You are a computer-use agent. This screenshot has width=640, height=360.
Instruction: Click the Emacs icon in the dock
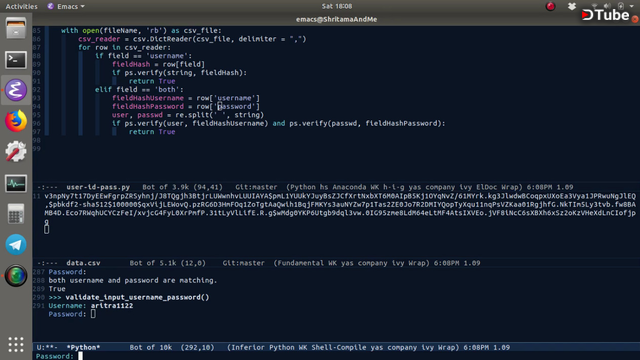click(16, 90)
